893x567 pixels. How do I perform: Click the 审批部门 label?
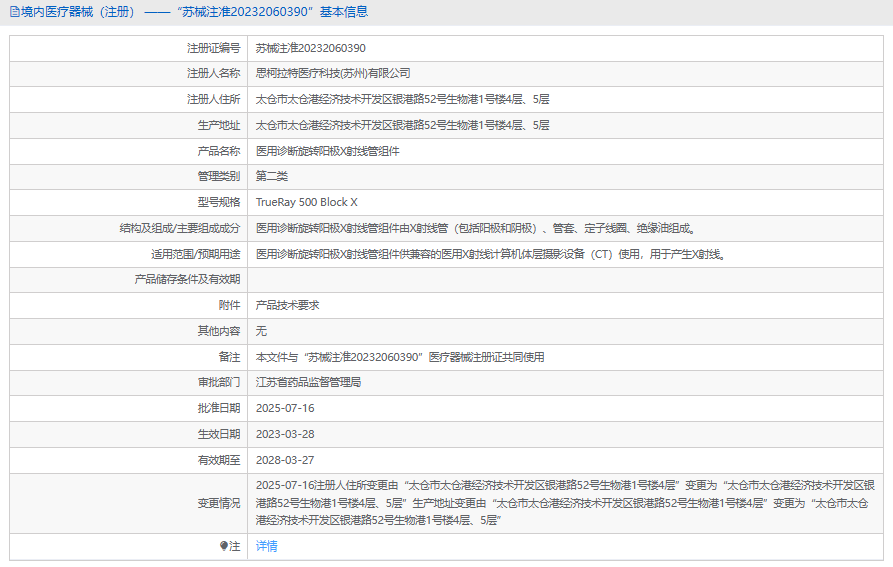point(219,383)
